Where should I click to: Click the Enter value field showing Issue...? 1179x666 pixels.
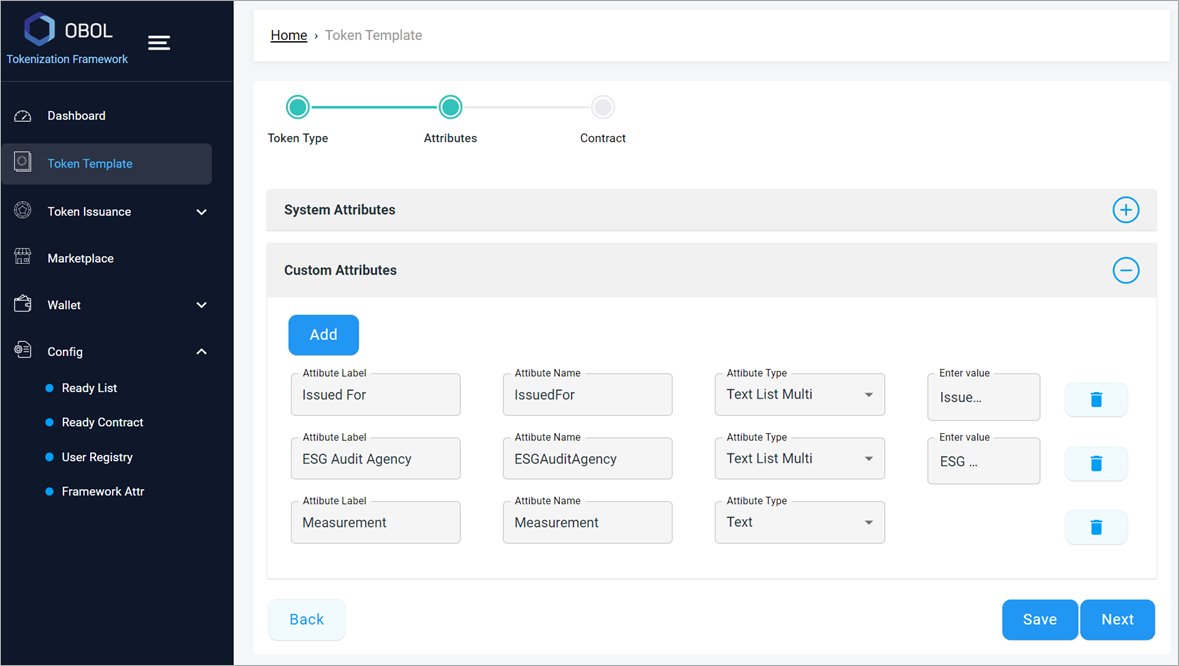984,397
